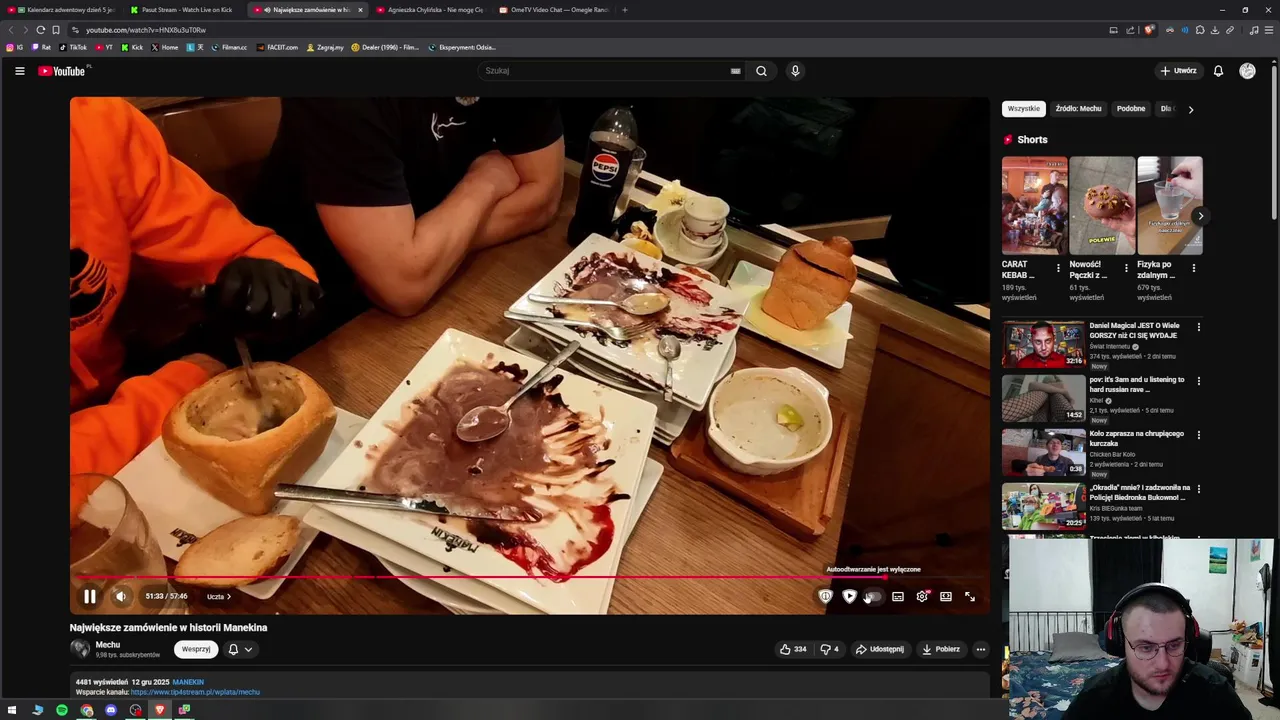
Task: Open the player settings gear
Action: pyautogui.click(x=922, y=596)
